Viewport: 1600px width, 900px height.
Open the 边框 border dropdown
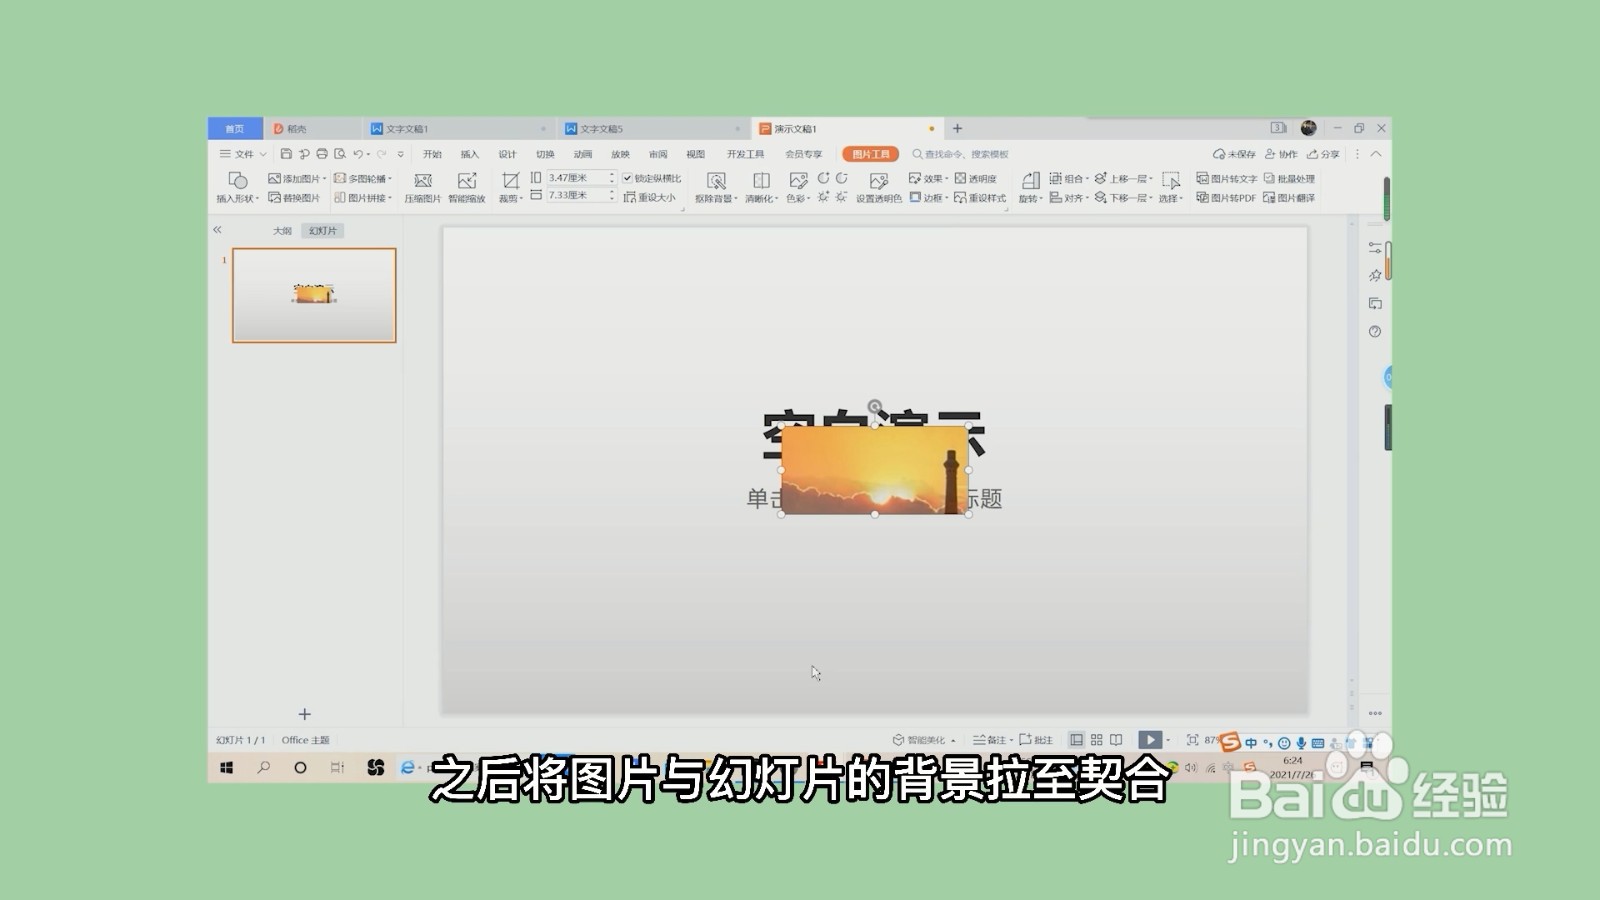[928, 198]
